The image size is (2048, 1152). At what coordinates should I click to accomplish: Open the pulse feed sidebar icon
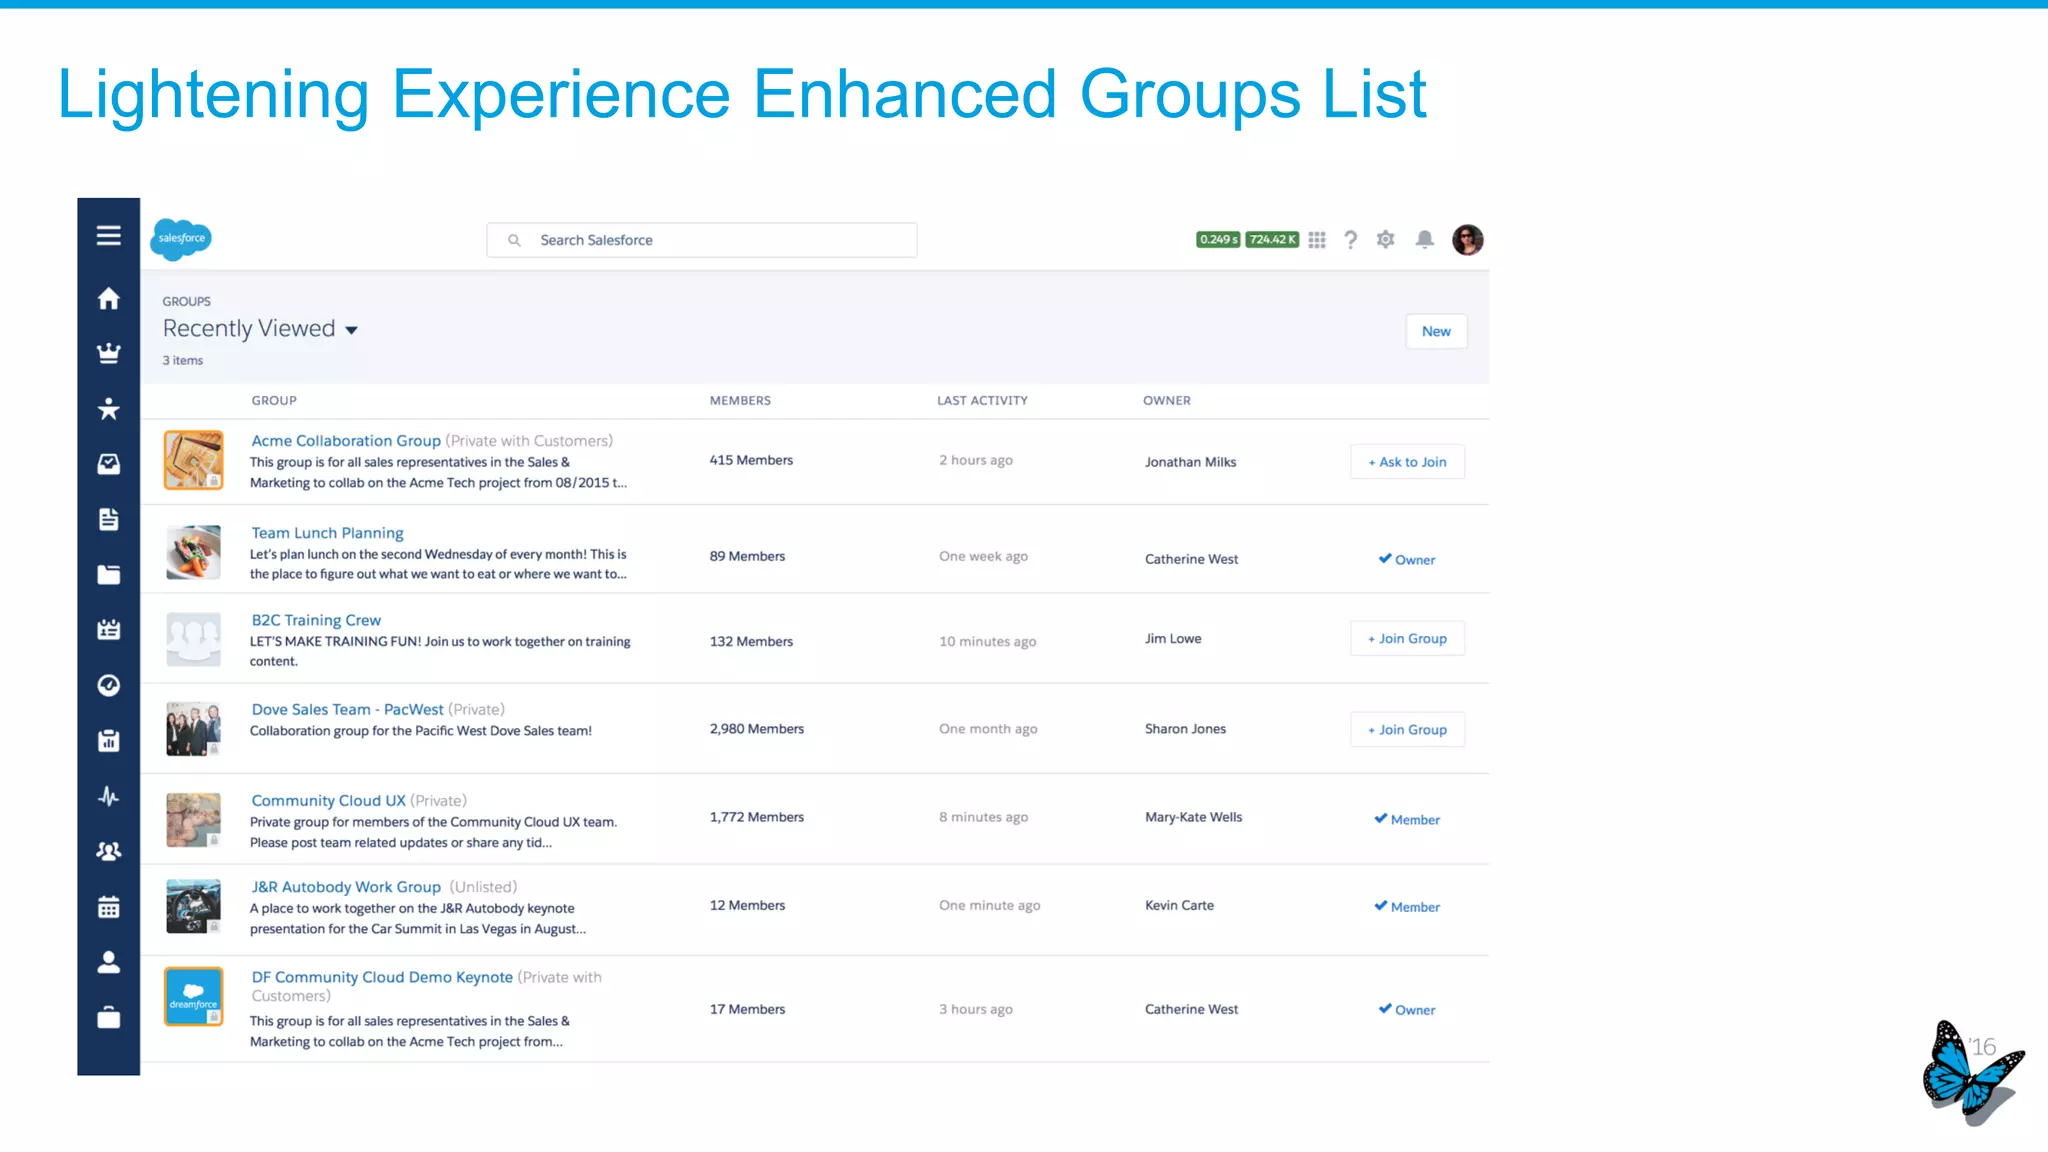click(x=108, y=796)
